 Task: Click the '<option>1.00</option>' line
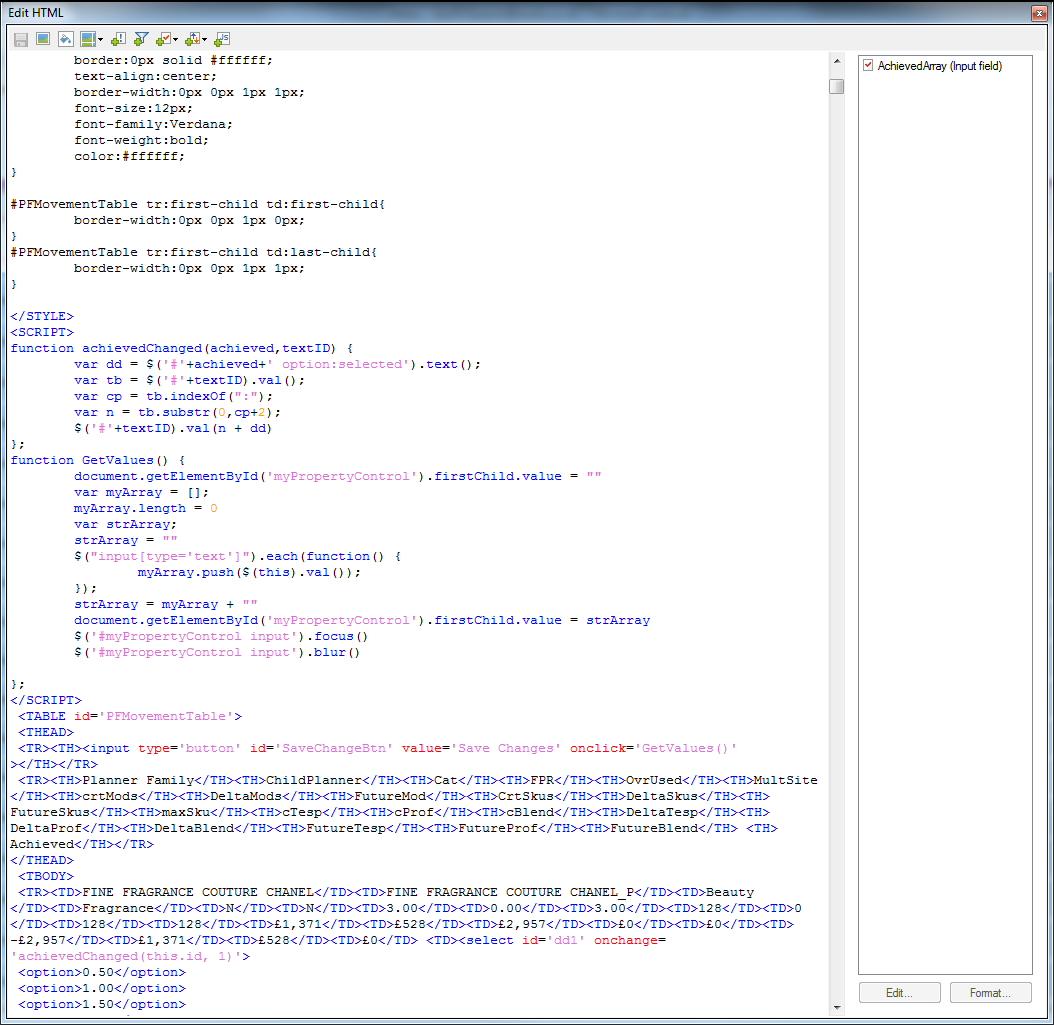coord(102,989)
